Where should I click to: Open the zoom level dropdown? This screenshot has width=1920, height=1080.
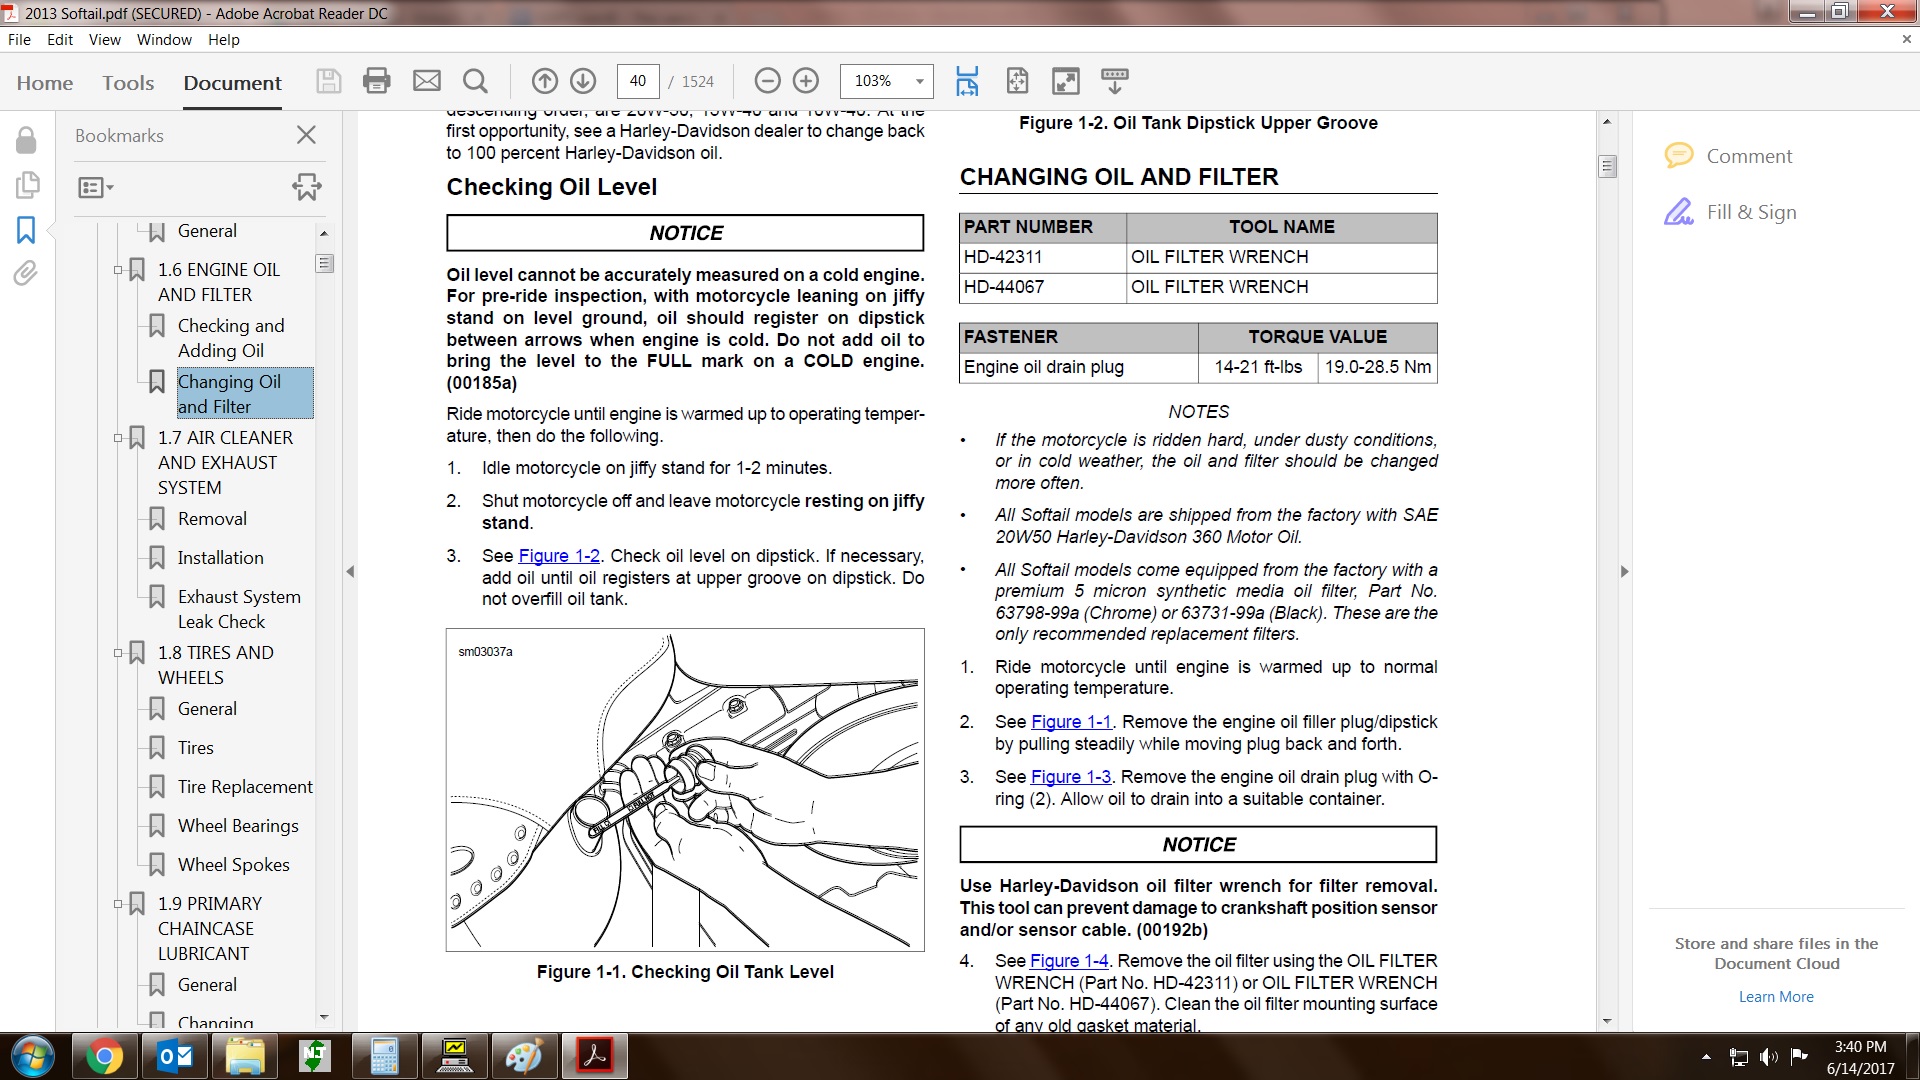point(919,81)
